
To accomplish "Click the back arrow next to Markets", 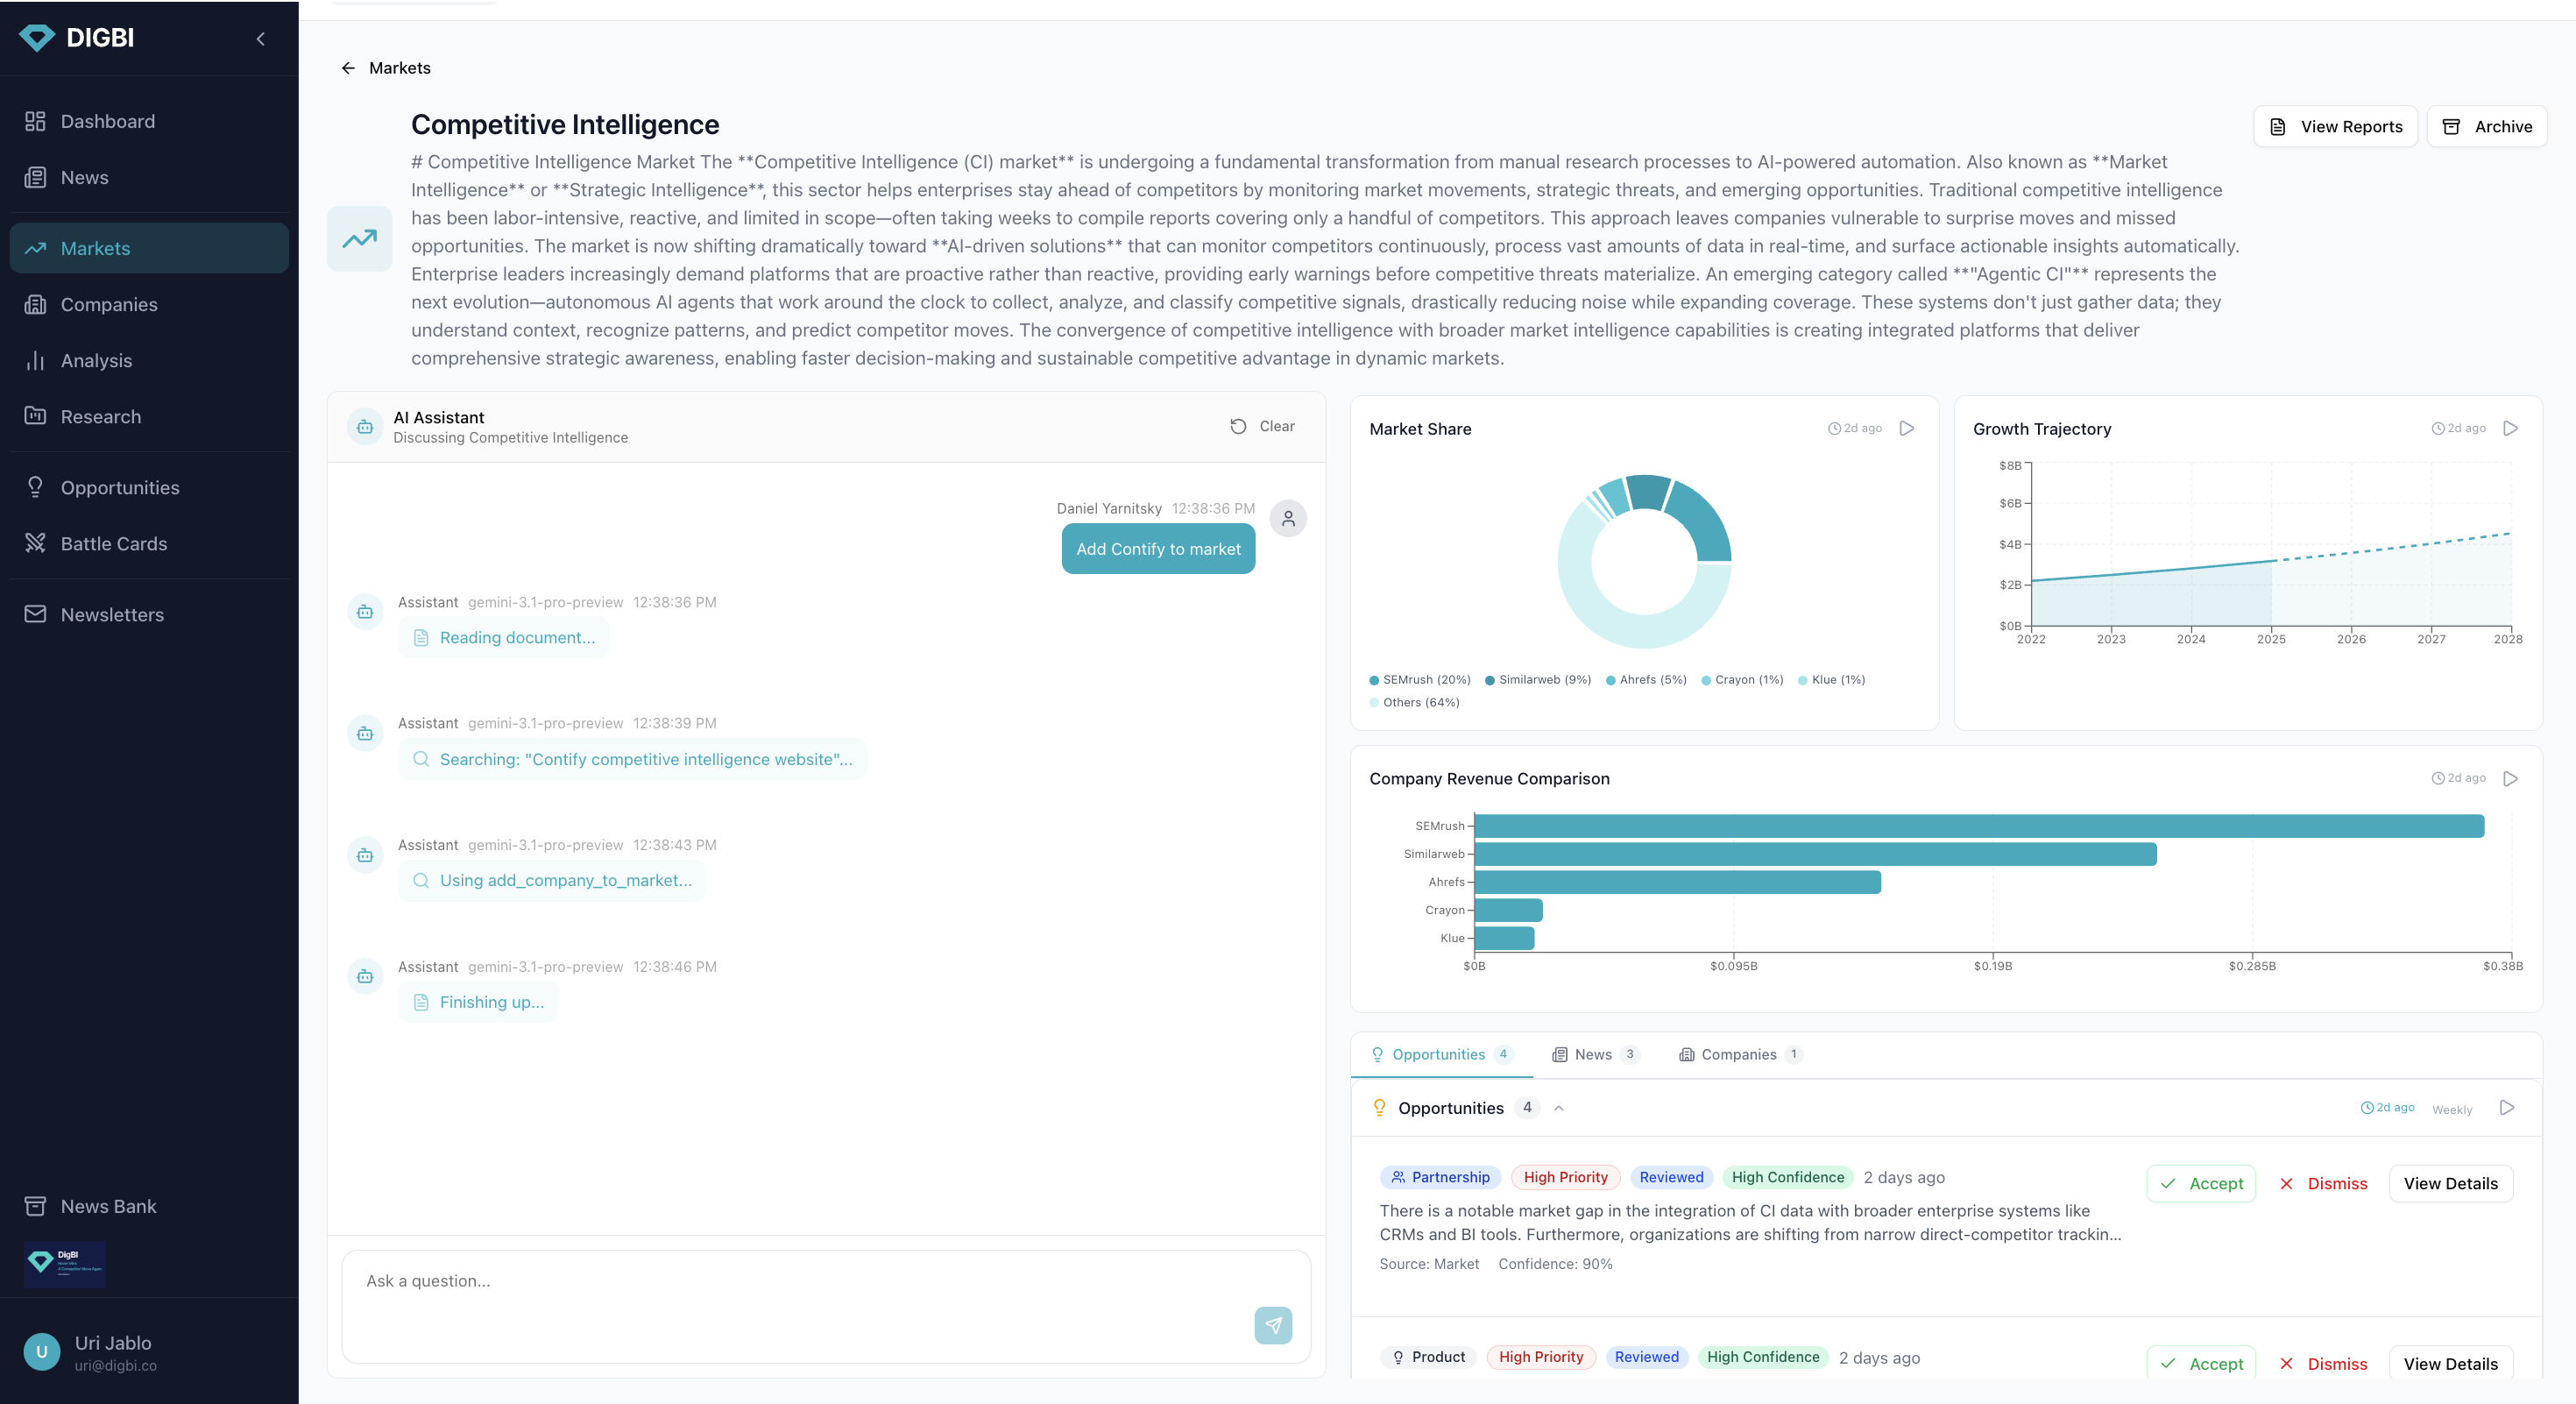I will (x=348, y=68).
